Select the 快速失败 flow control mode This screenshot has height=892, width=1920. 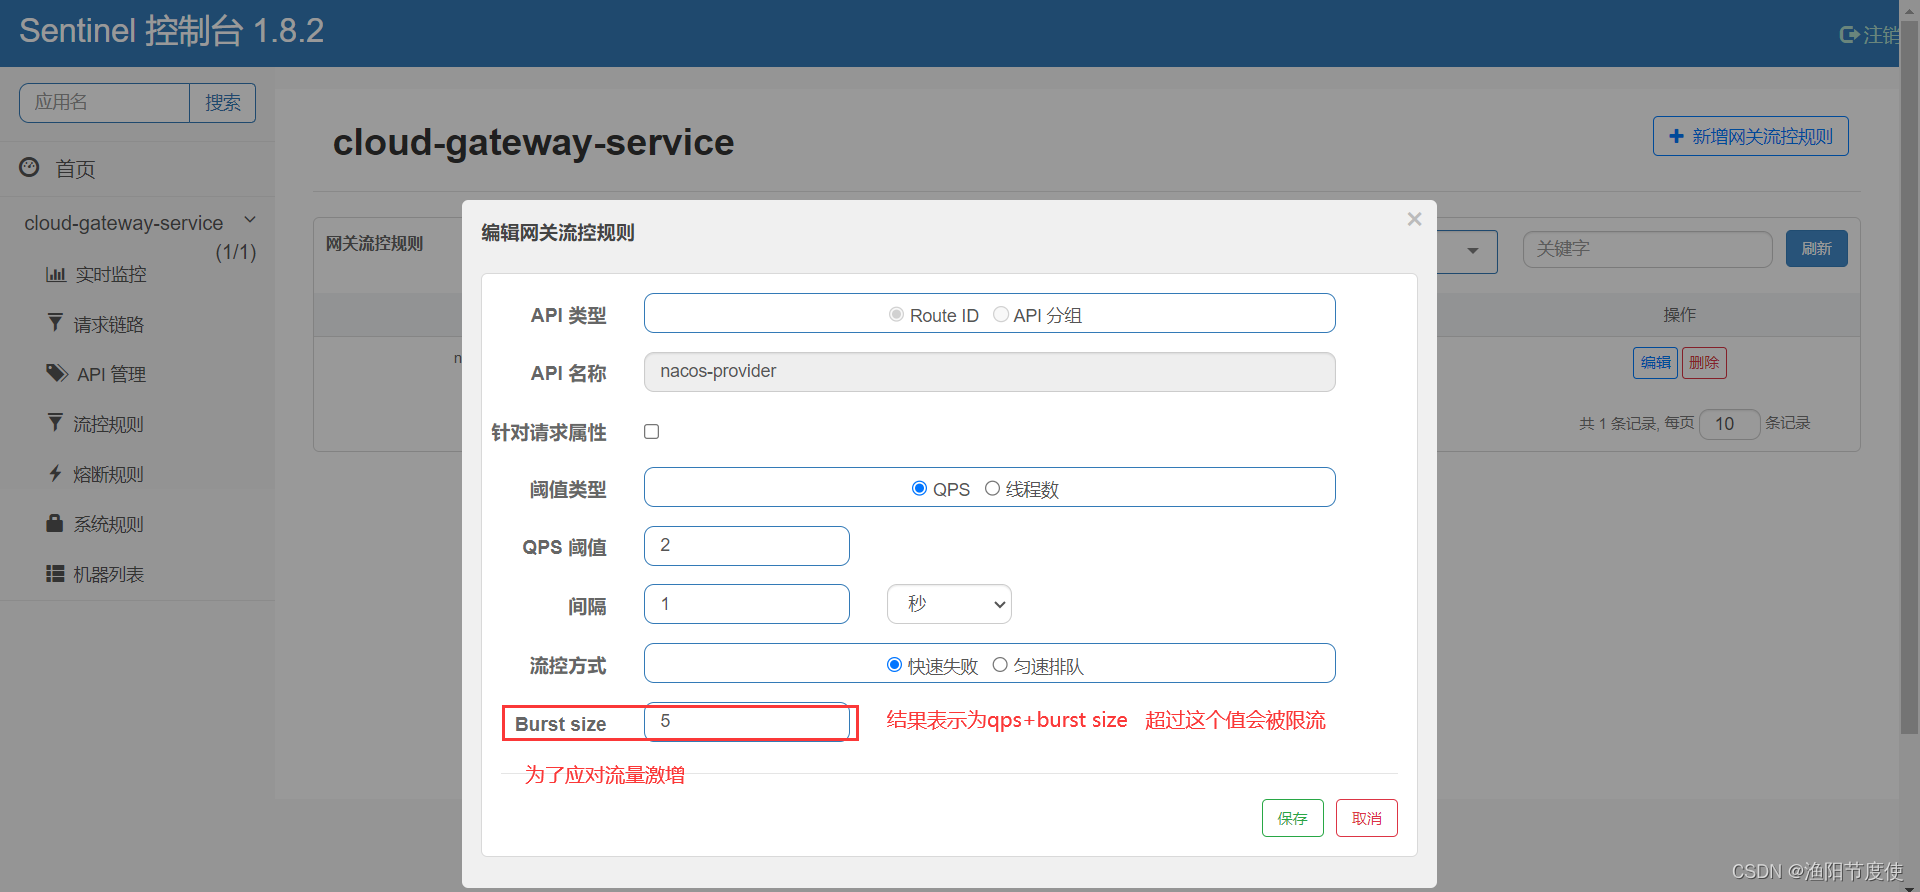point(894,665)
